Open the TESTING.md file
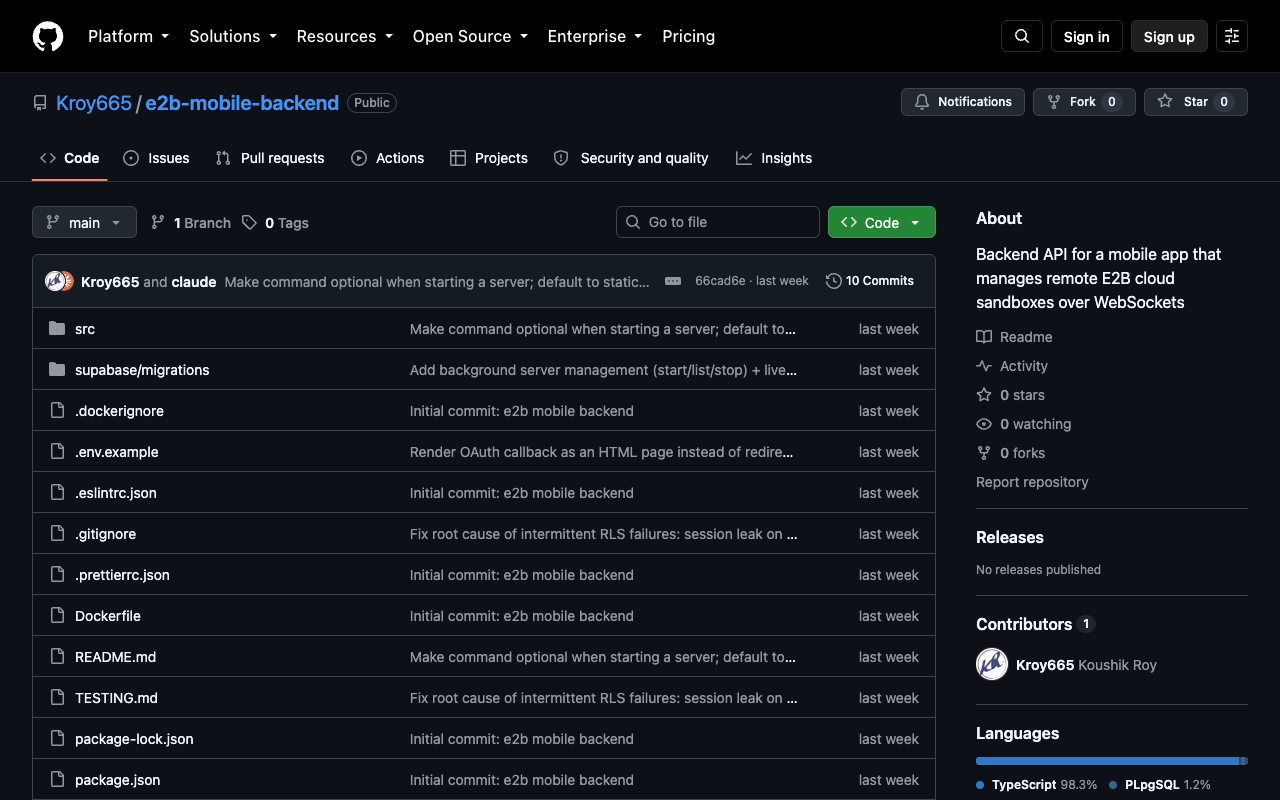Image resolution: width=1280 pixels, height=800 pixels. point(116,698)
